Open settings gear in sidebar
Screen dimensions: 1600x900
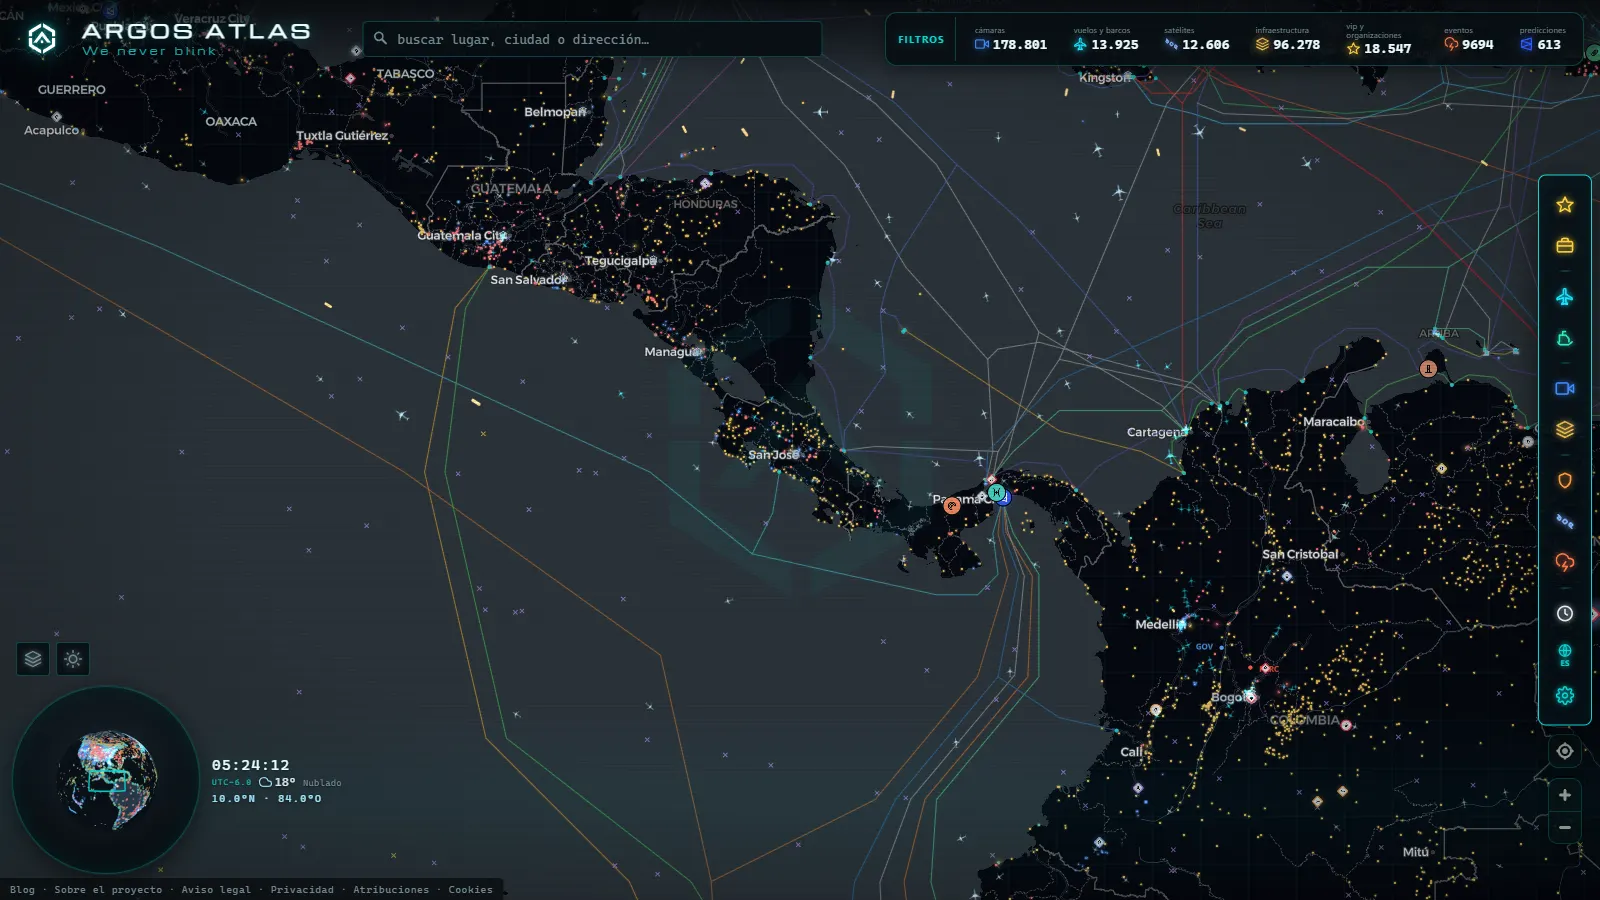(1565, 696)
